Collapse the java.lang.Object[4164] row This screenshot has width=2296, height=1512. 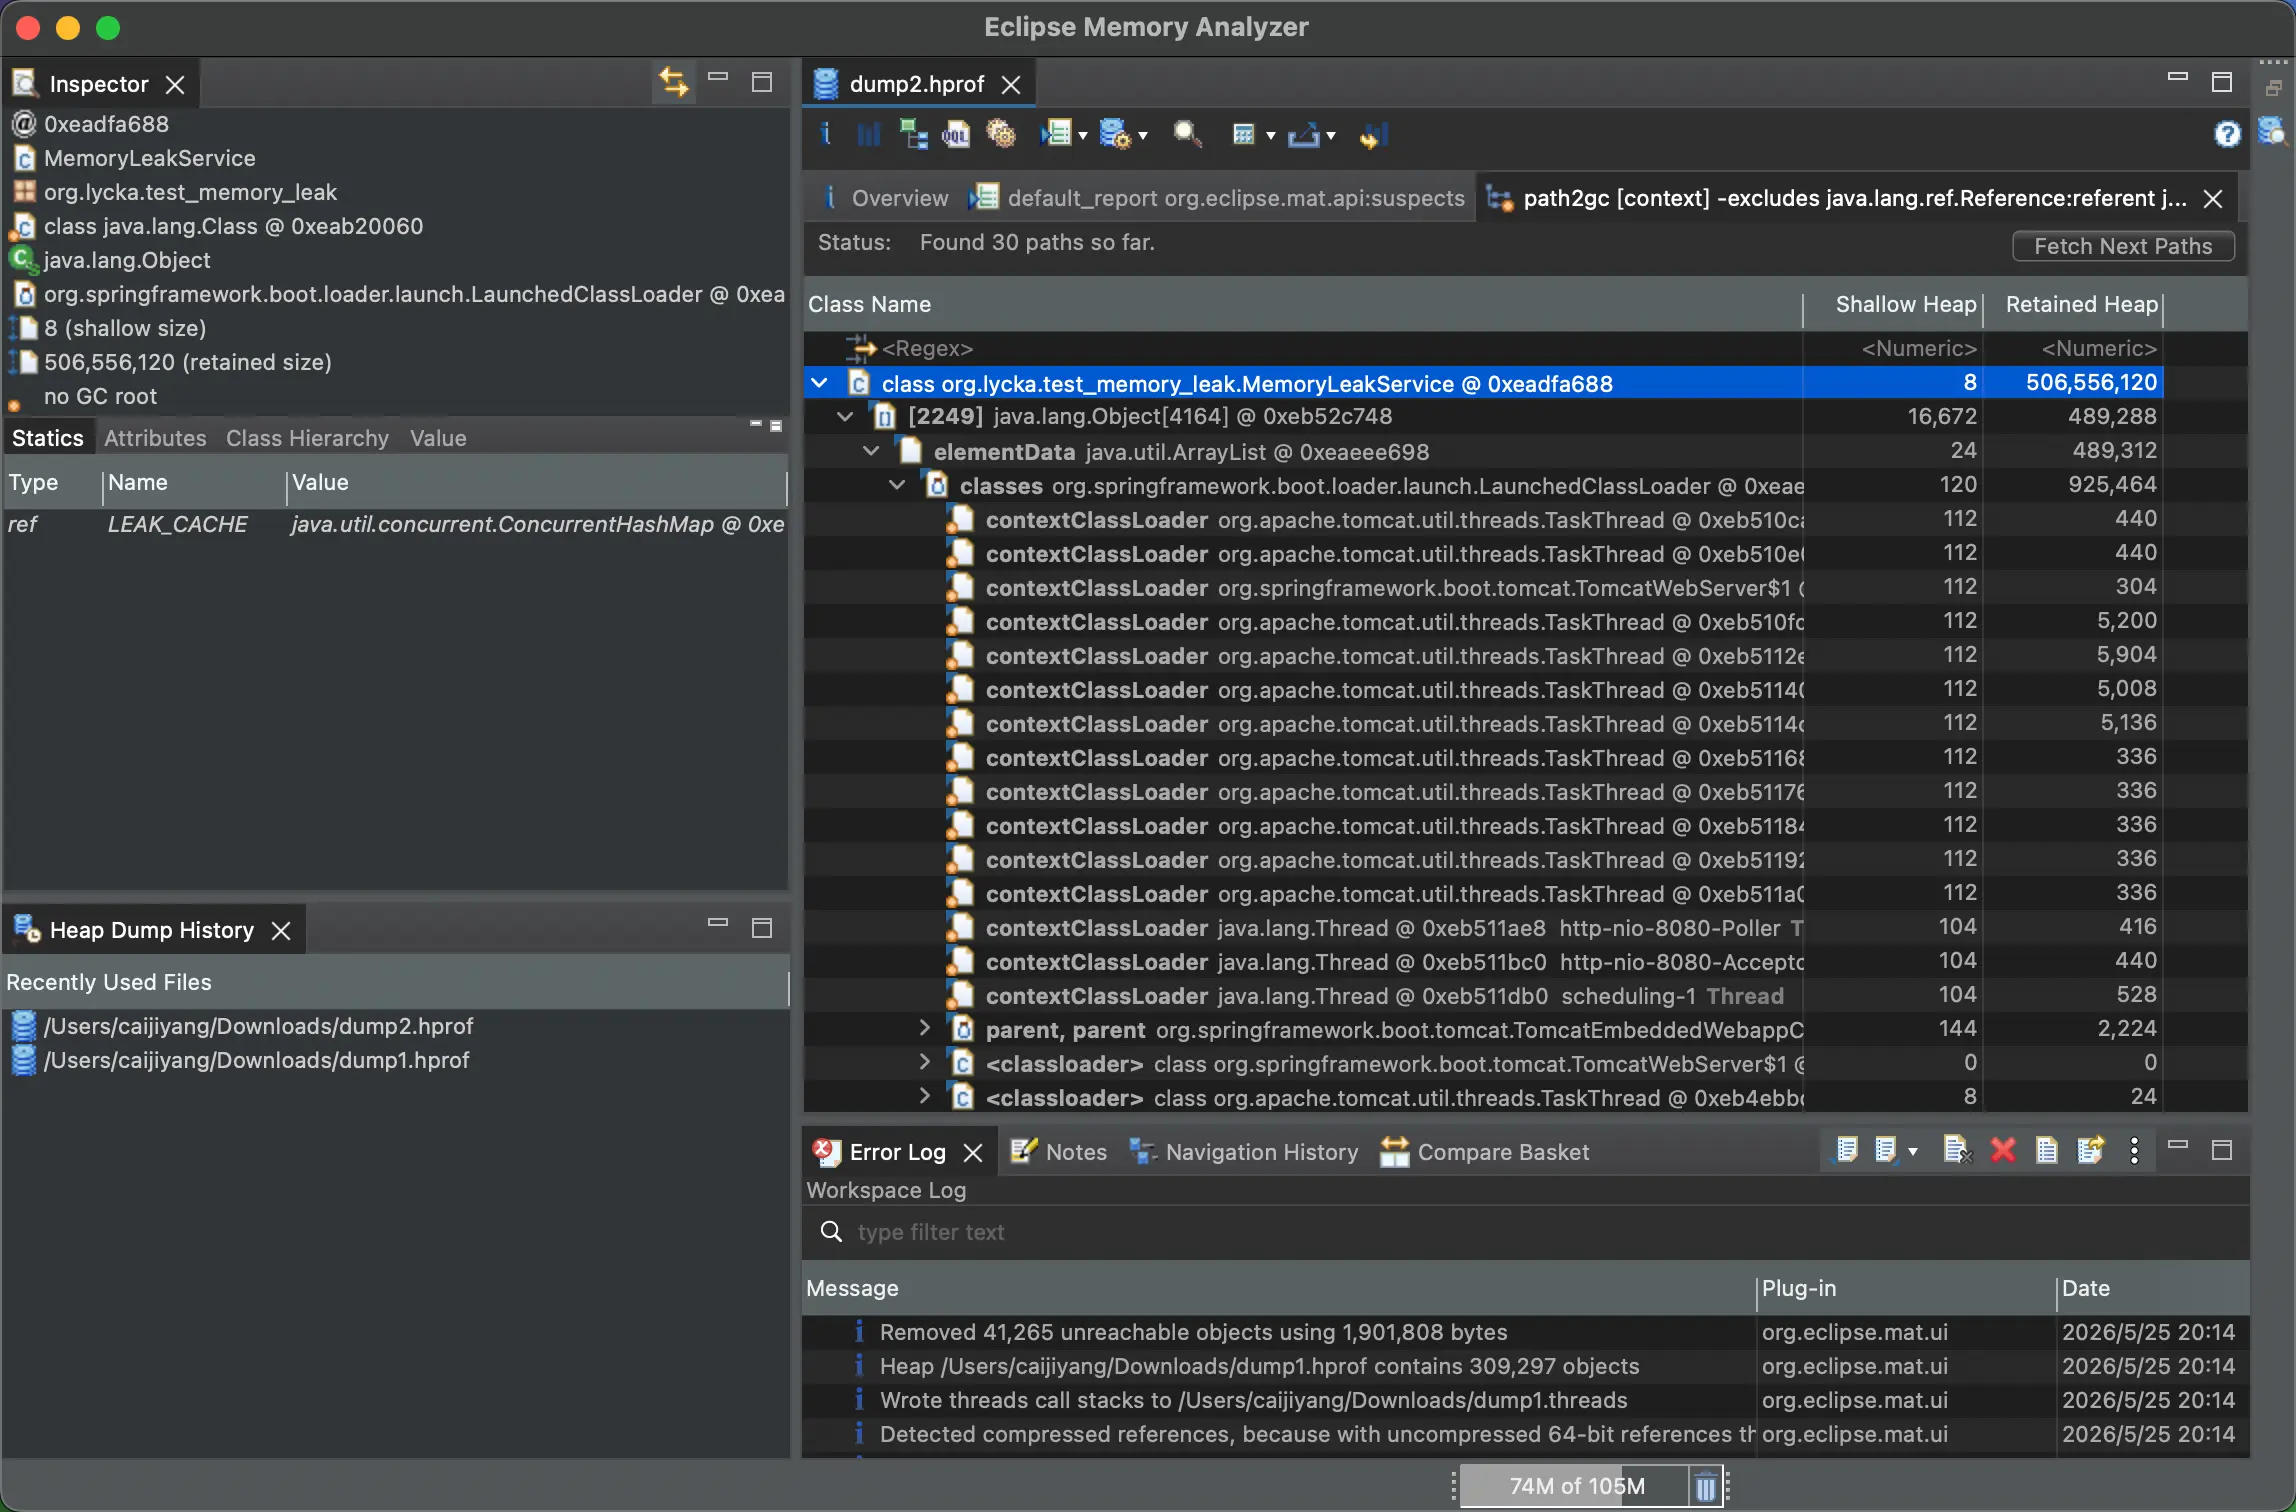click(x=846, y=417)
